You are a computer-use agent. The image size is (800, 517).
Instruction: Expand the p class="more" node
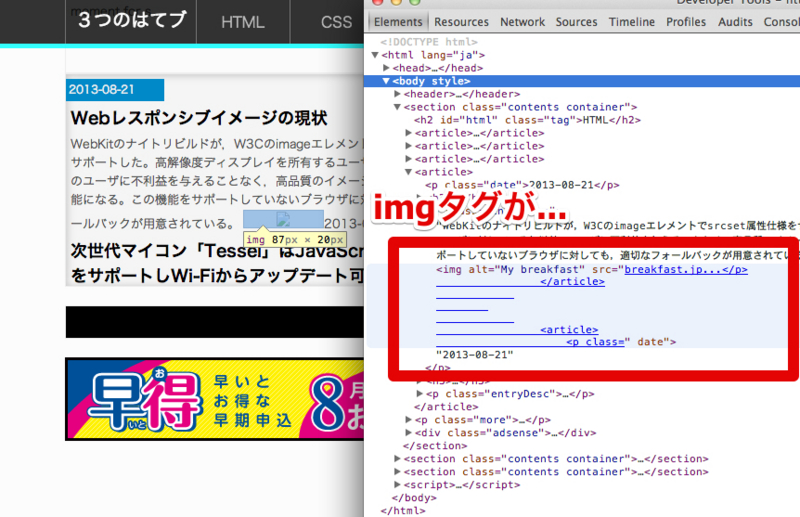409,420
